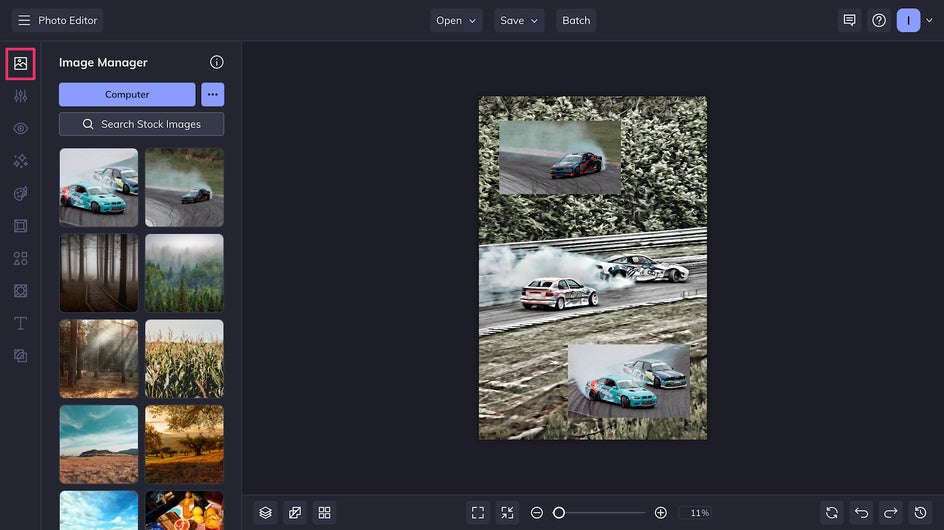Viewport: 944px width, 530px height.
Task: Select the single drift car smoke thumbnail
Action: [184, 187]
